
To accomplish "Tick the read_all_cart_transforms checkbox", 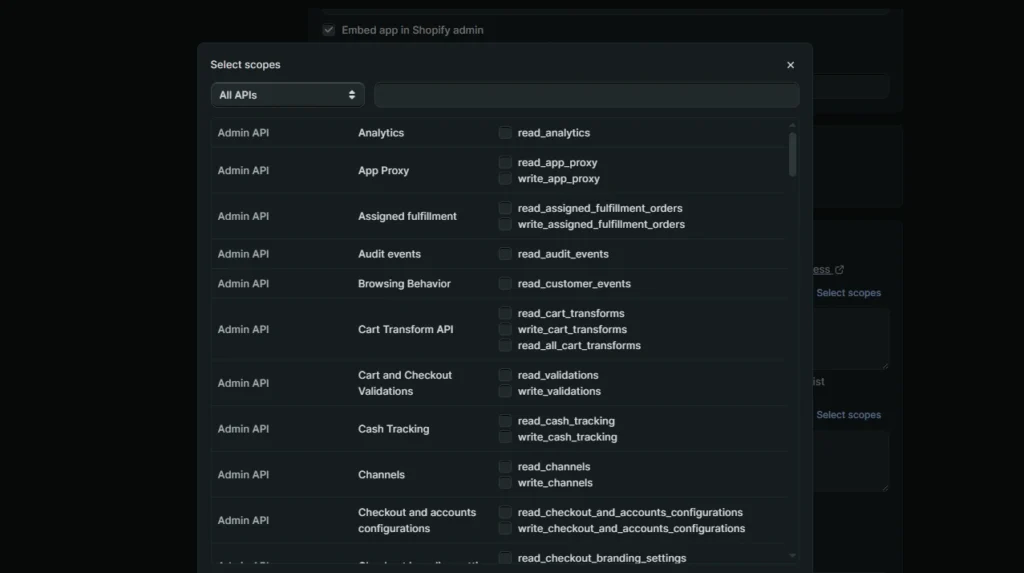I will pos(505,345).
